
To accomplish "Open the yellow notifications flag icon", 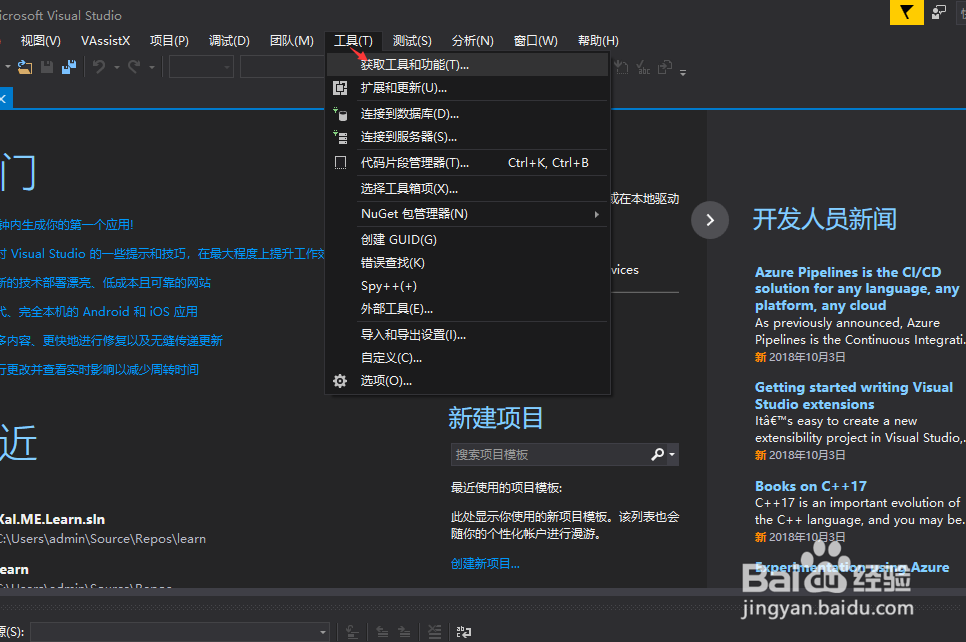I will pyautogui.click(x=907, y=12).
